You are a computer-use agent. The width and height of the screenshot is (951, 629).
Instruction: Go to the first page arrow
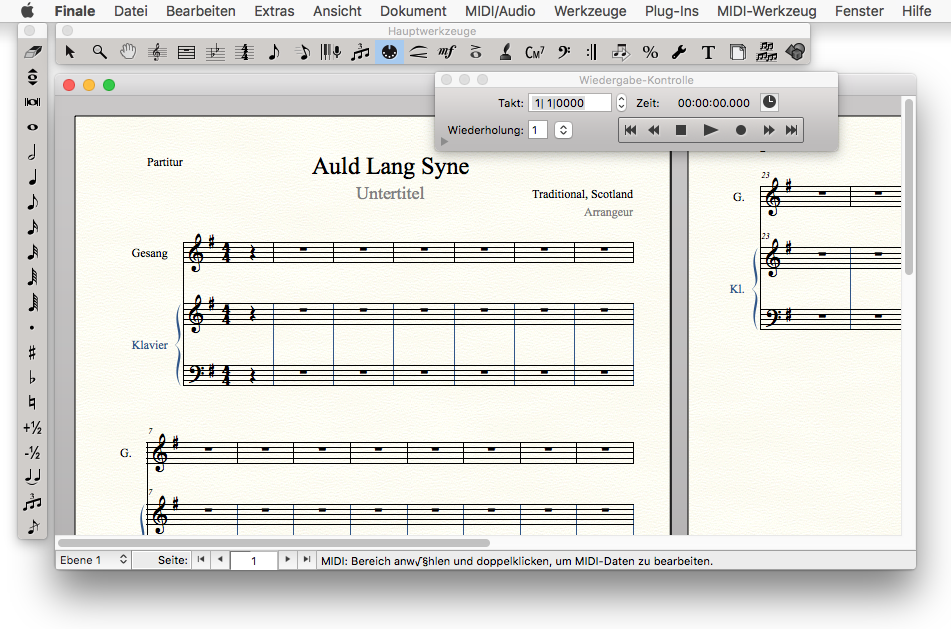click(x=201, y=560)
